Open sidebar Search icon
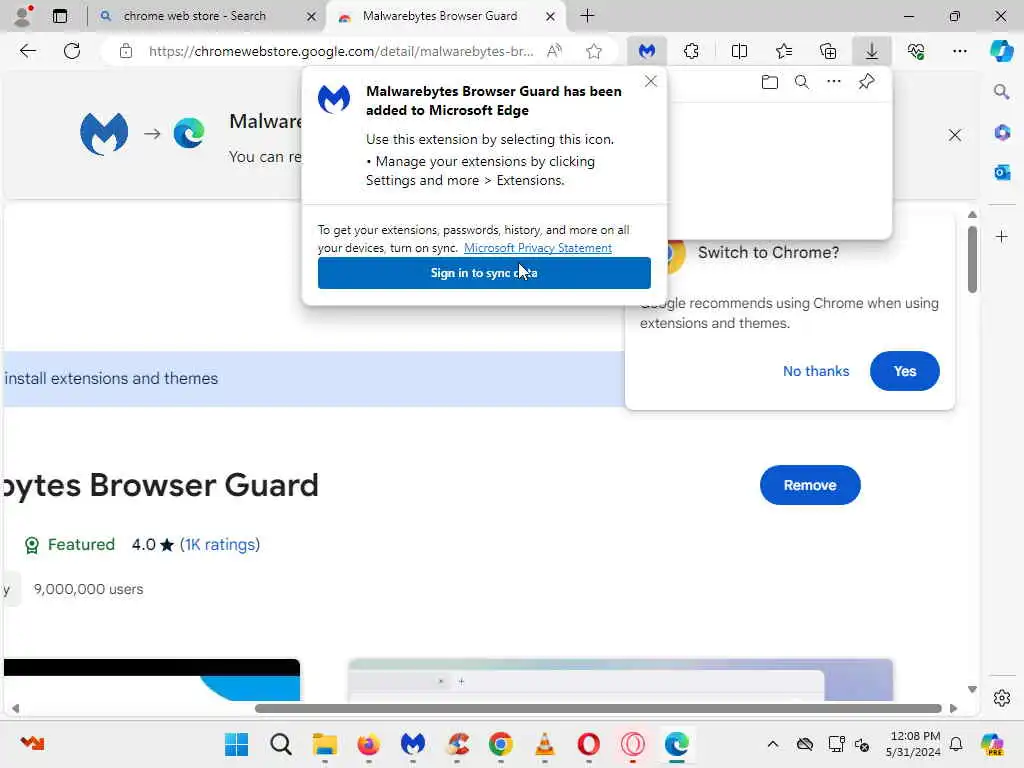1024x768 pixels. [1002, 91]
